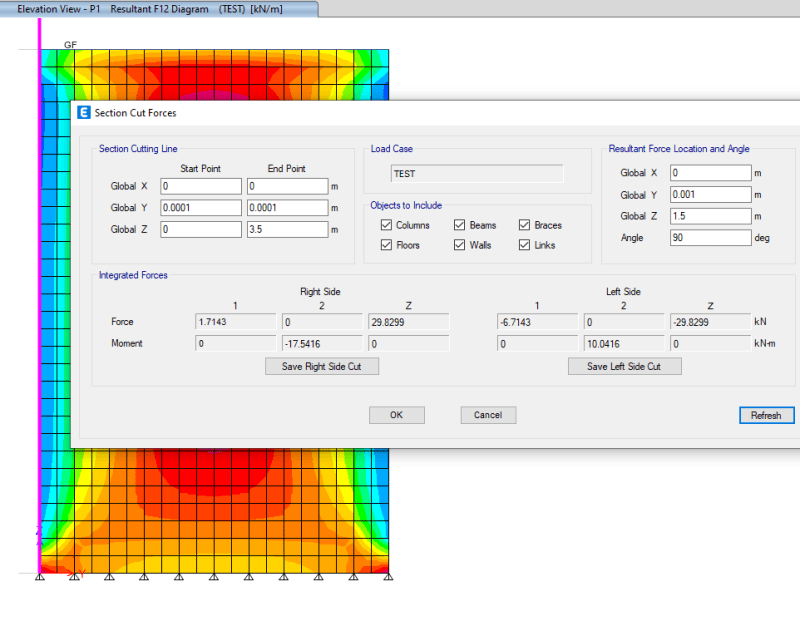This screenshot has height=621, width=800.
Task: Switch to the Elevation View P1 tab
Action: tap(158, 9)
